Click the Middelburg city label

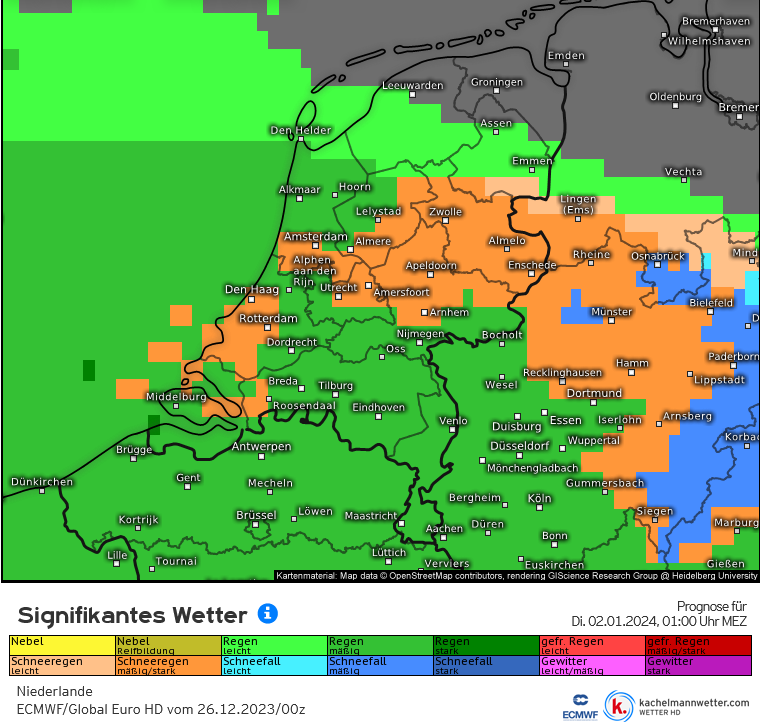tap(176, 397)
